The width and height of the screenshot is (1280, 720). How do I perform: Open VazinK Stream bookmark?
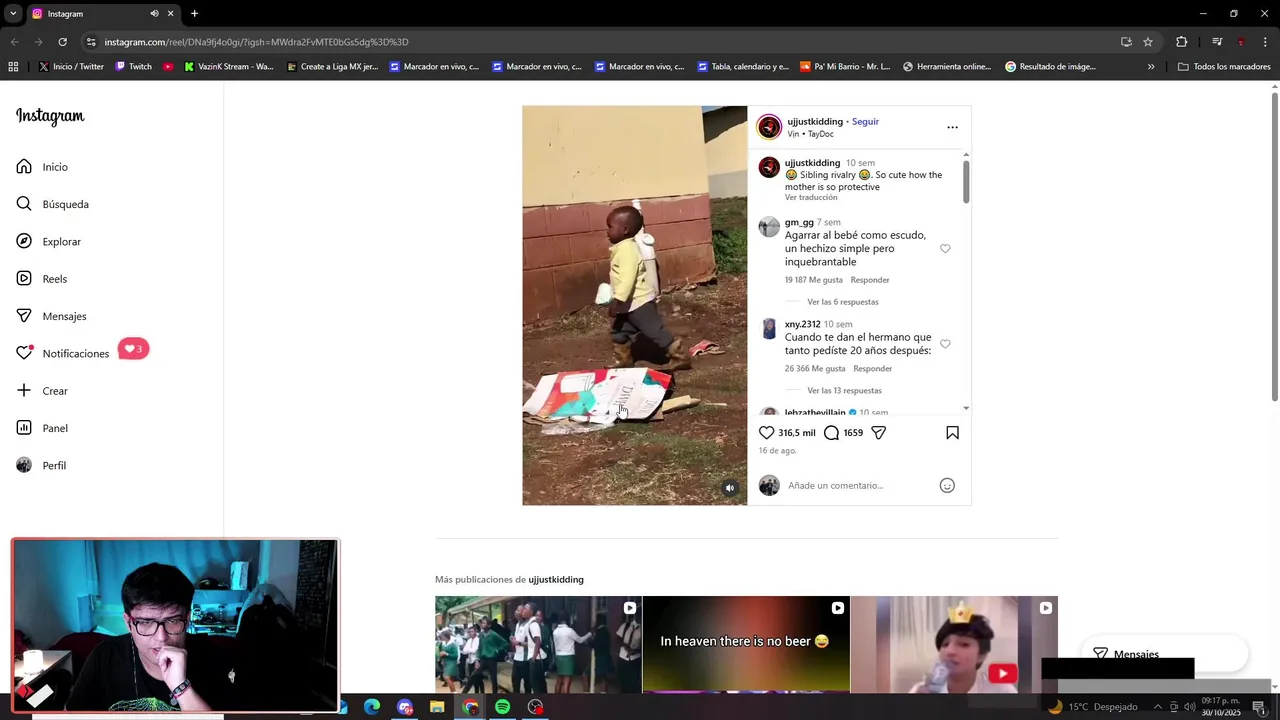click(229, 67)
